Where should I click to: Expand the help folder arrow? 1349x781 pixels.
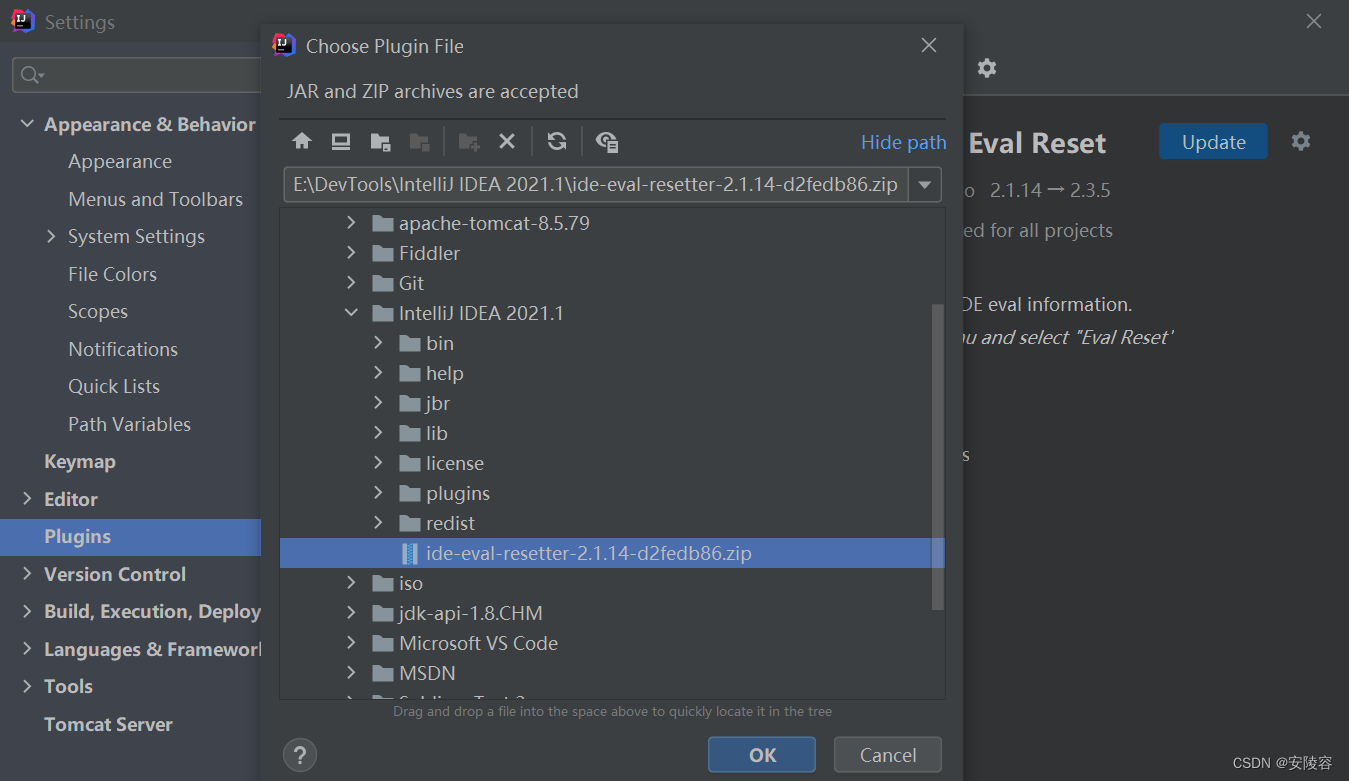tap(378, 373)
